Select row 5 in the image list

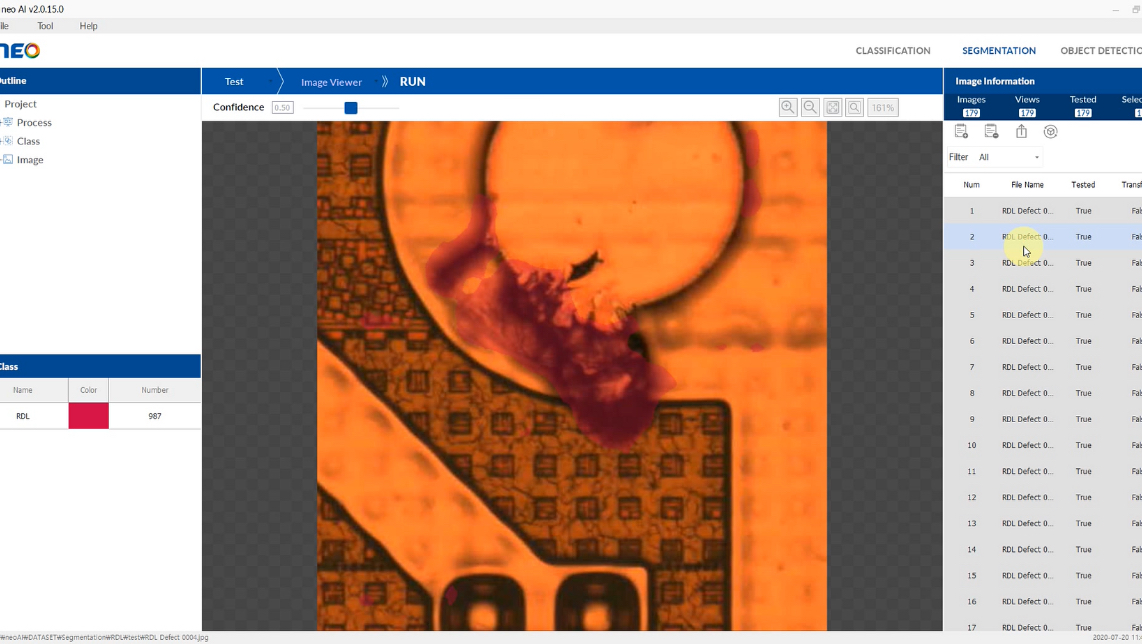tap(1027, 315)
